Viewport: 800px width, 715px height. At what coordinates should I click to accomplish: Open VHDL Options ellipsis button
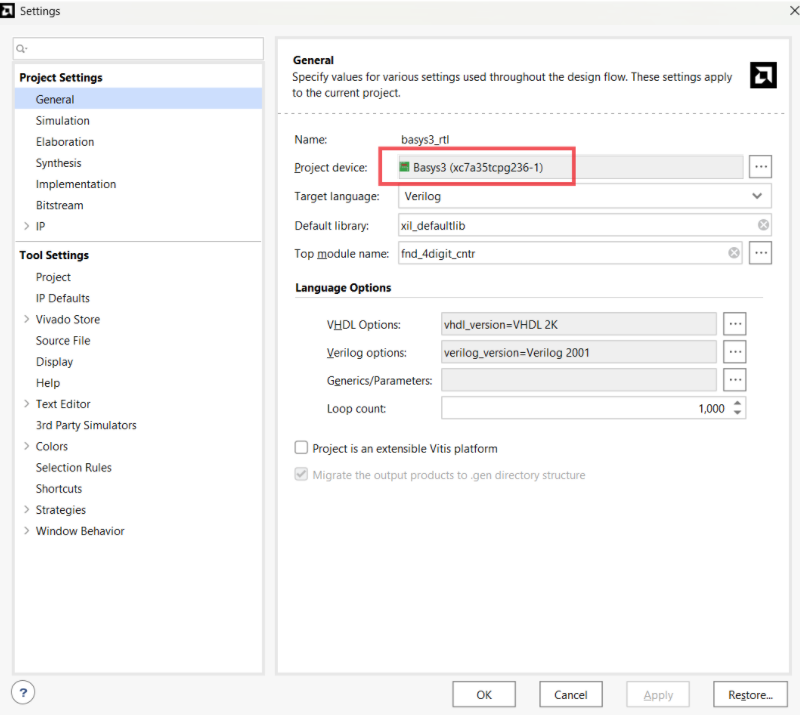coord(735,324)
